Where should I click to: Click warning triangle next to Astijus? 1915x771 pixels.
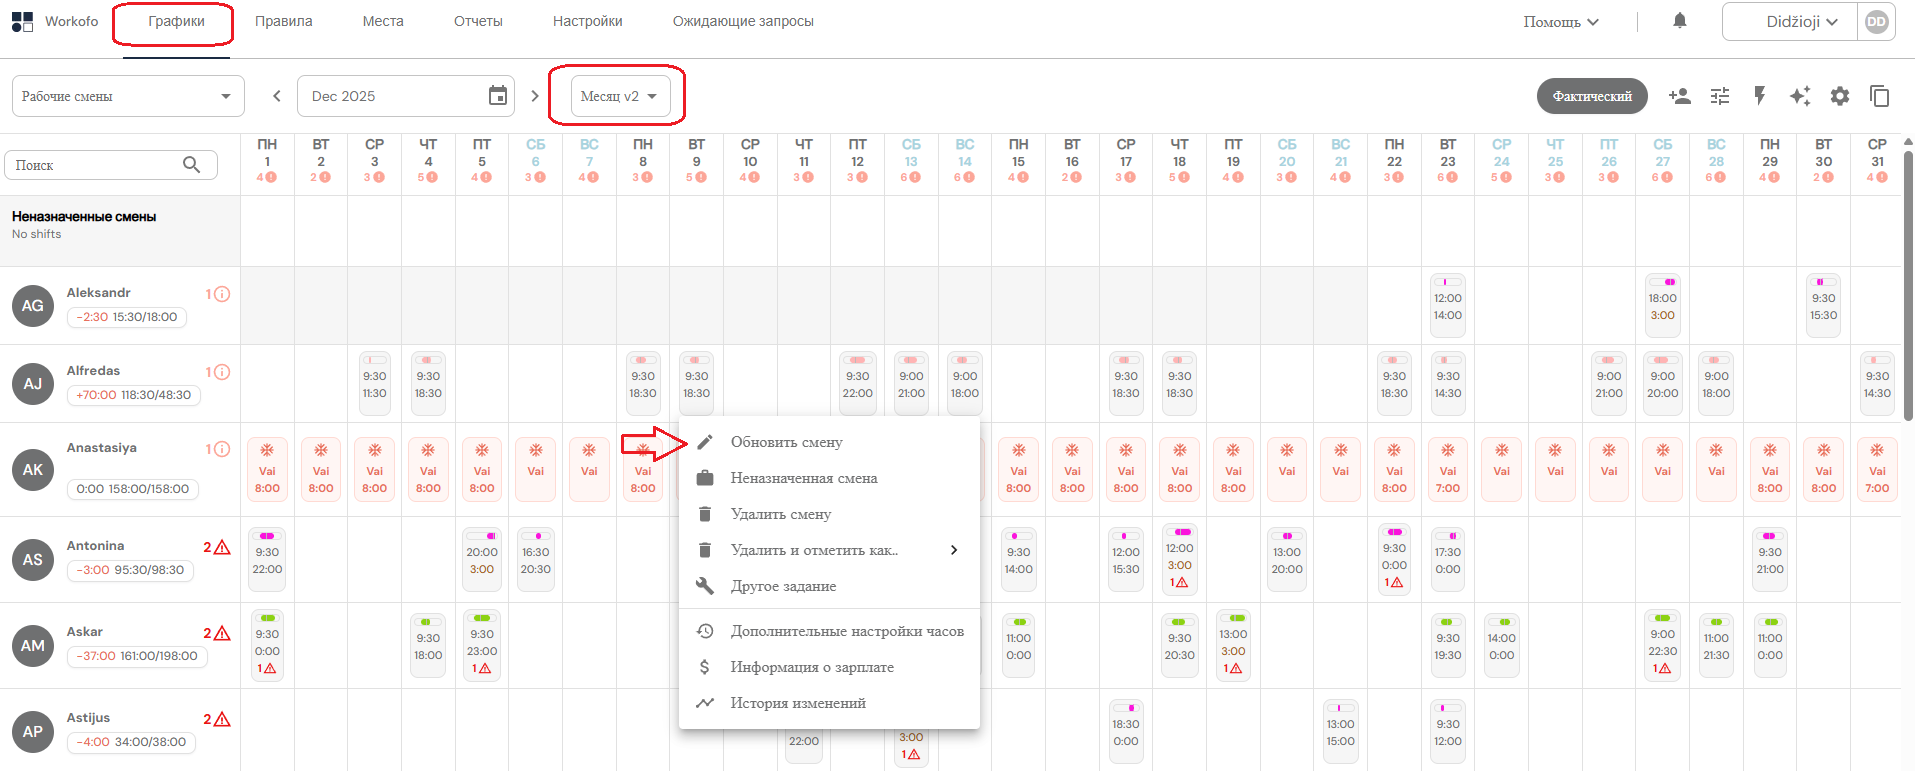click(x=222, y=719)
